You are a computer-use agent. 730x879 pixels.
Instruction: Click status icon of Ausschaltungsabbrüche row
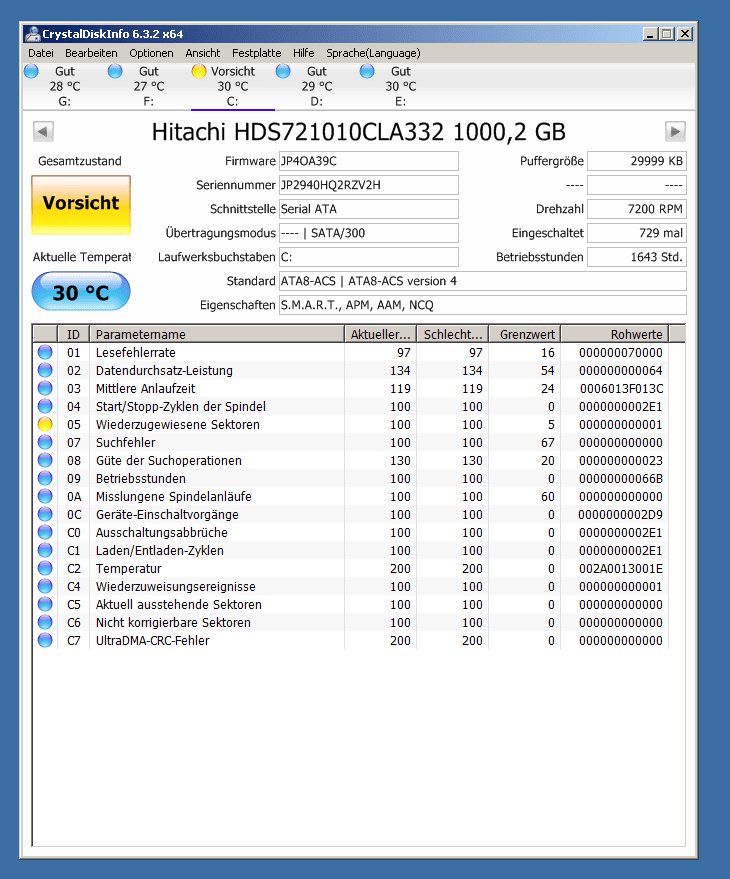[x=45, y=533]
